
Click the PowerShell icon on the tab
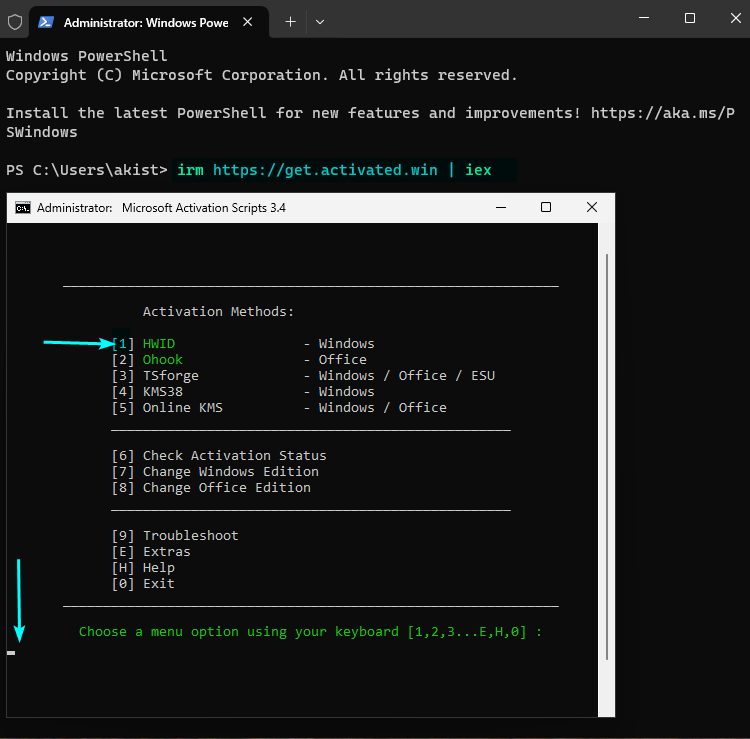(x=46, y=22)
